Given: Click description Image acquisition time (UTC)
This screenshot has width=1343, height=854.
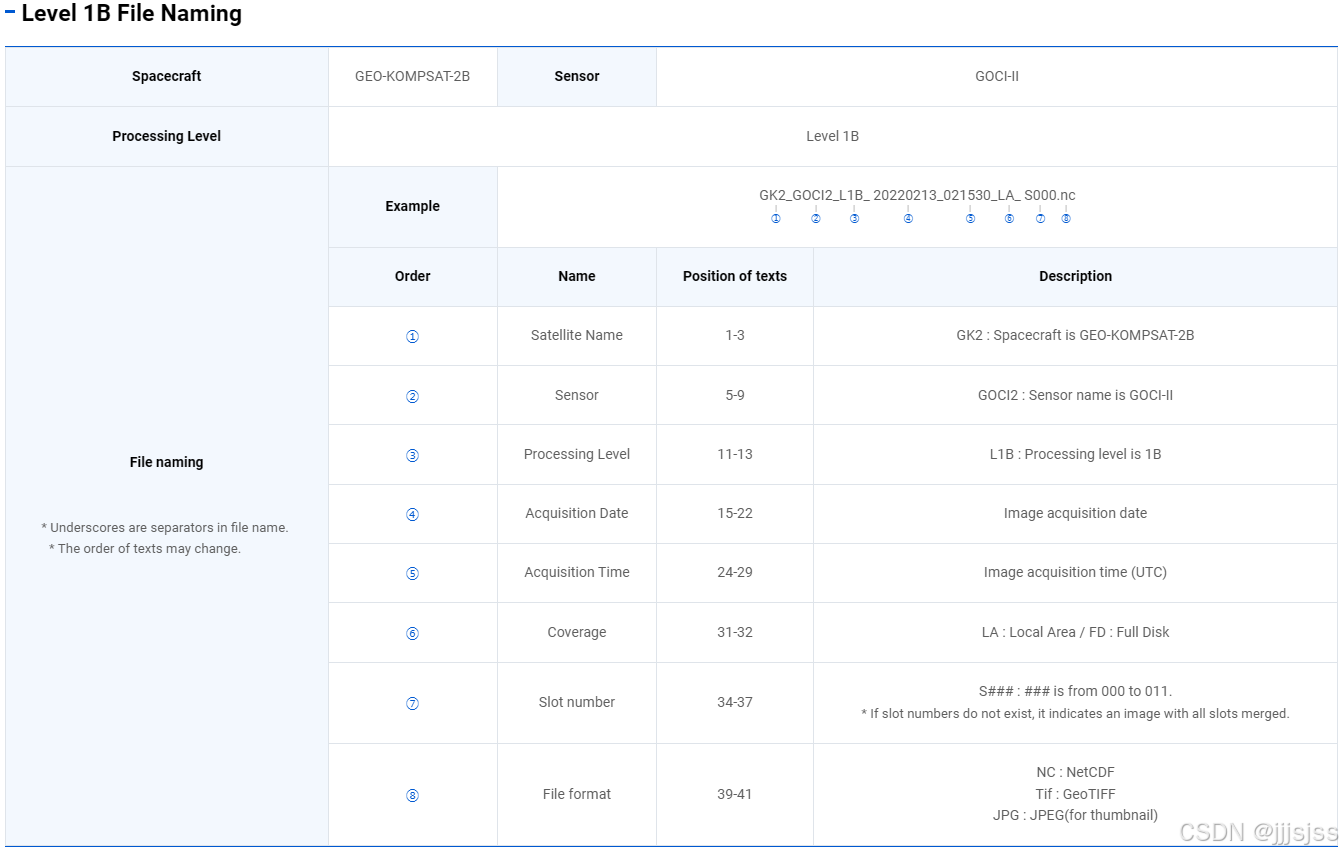Looking at the screenshot, I should click(1075, 572).
